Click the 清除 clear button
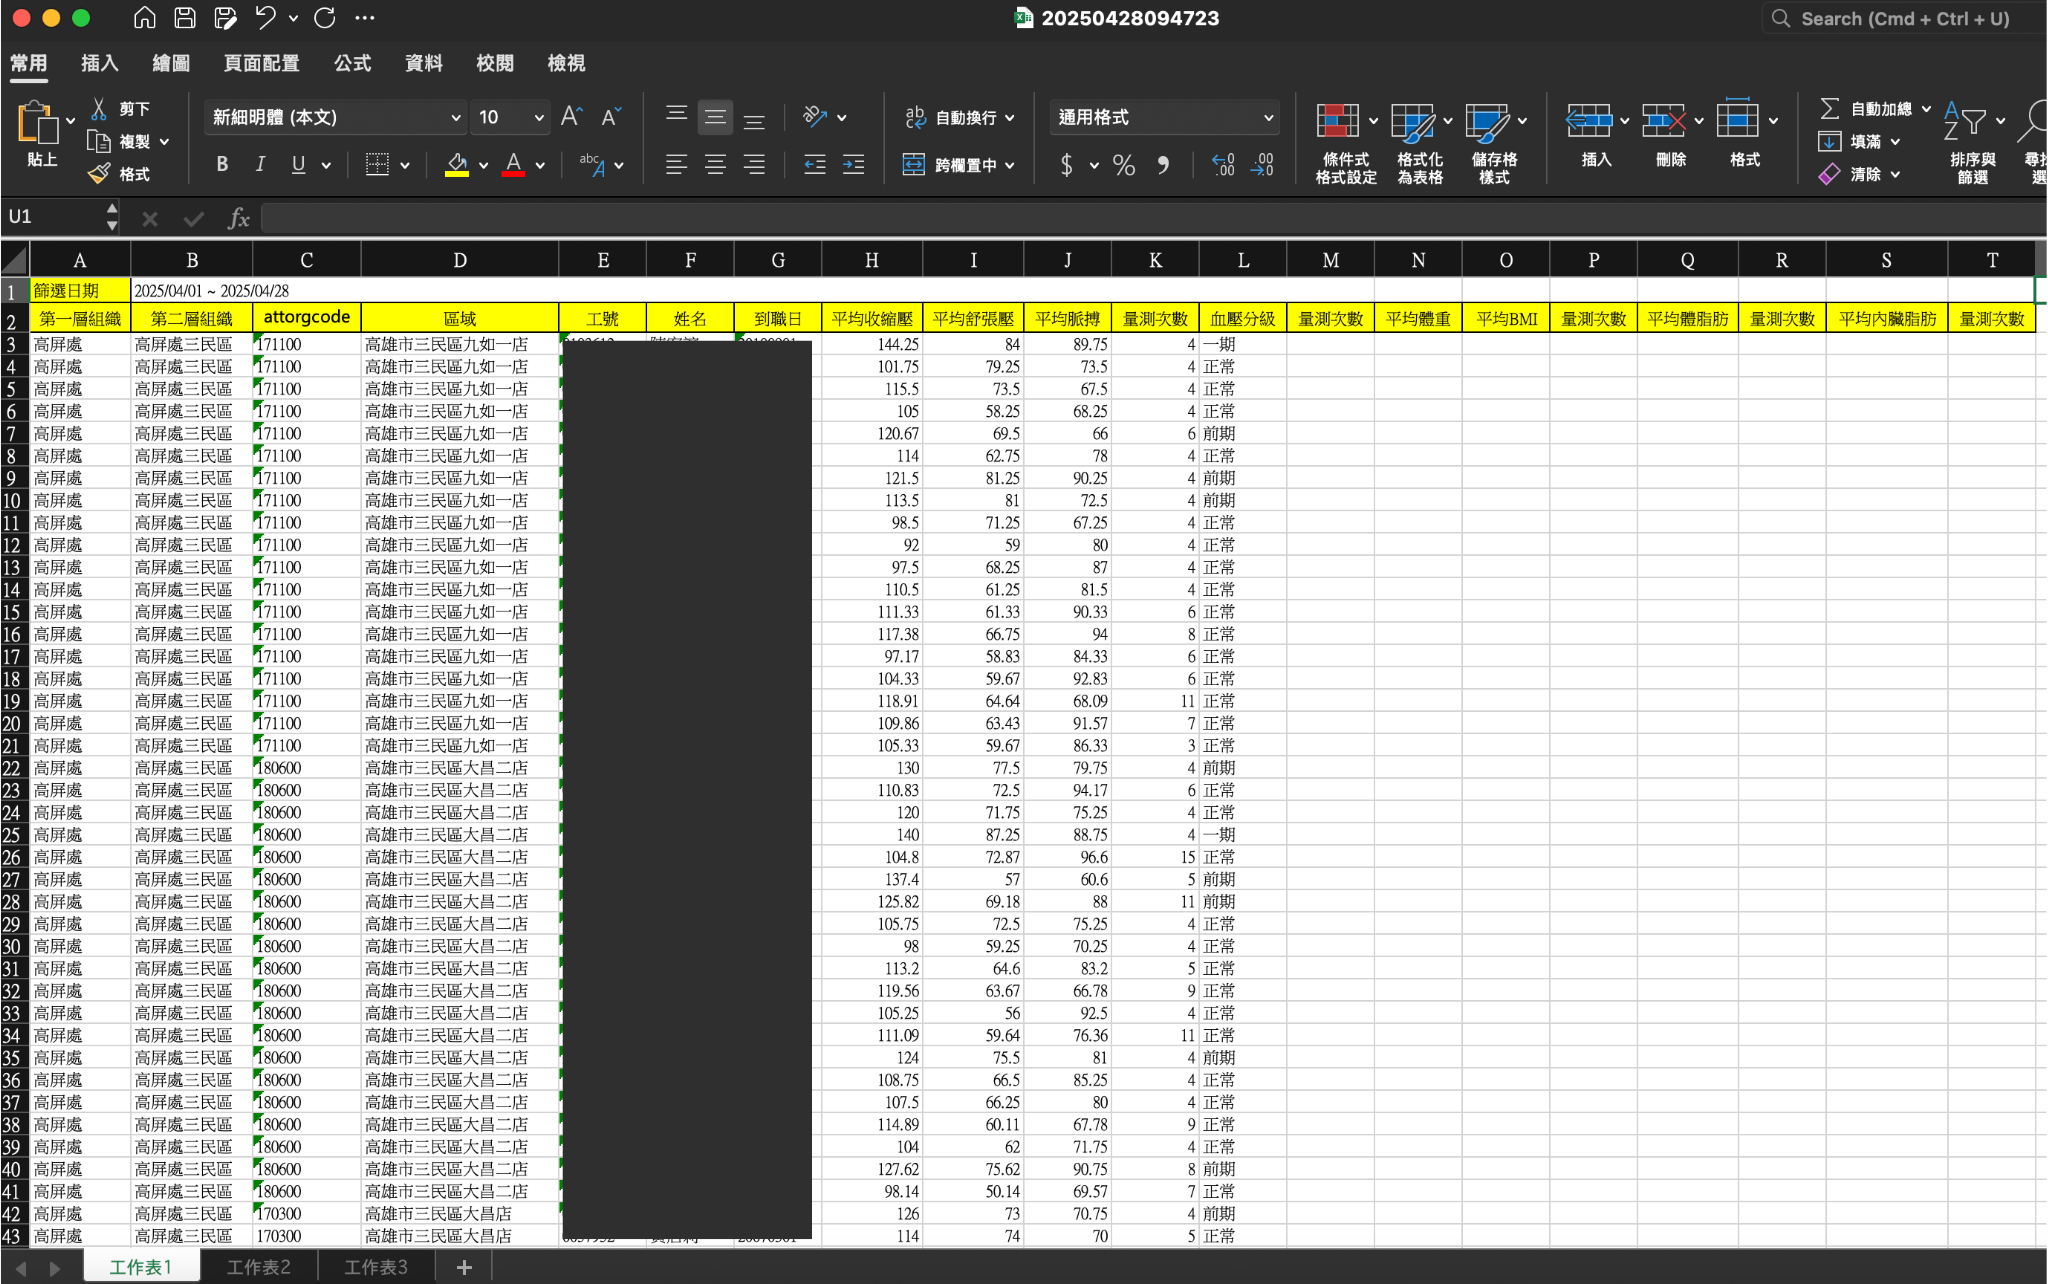The height and width of the screenshot is (1284, 2048). (x=1859, y=174)
